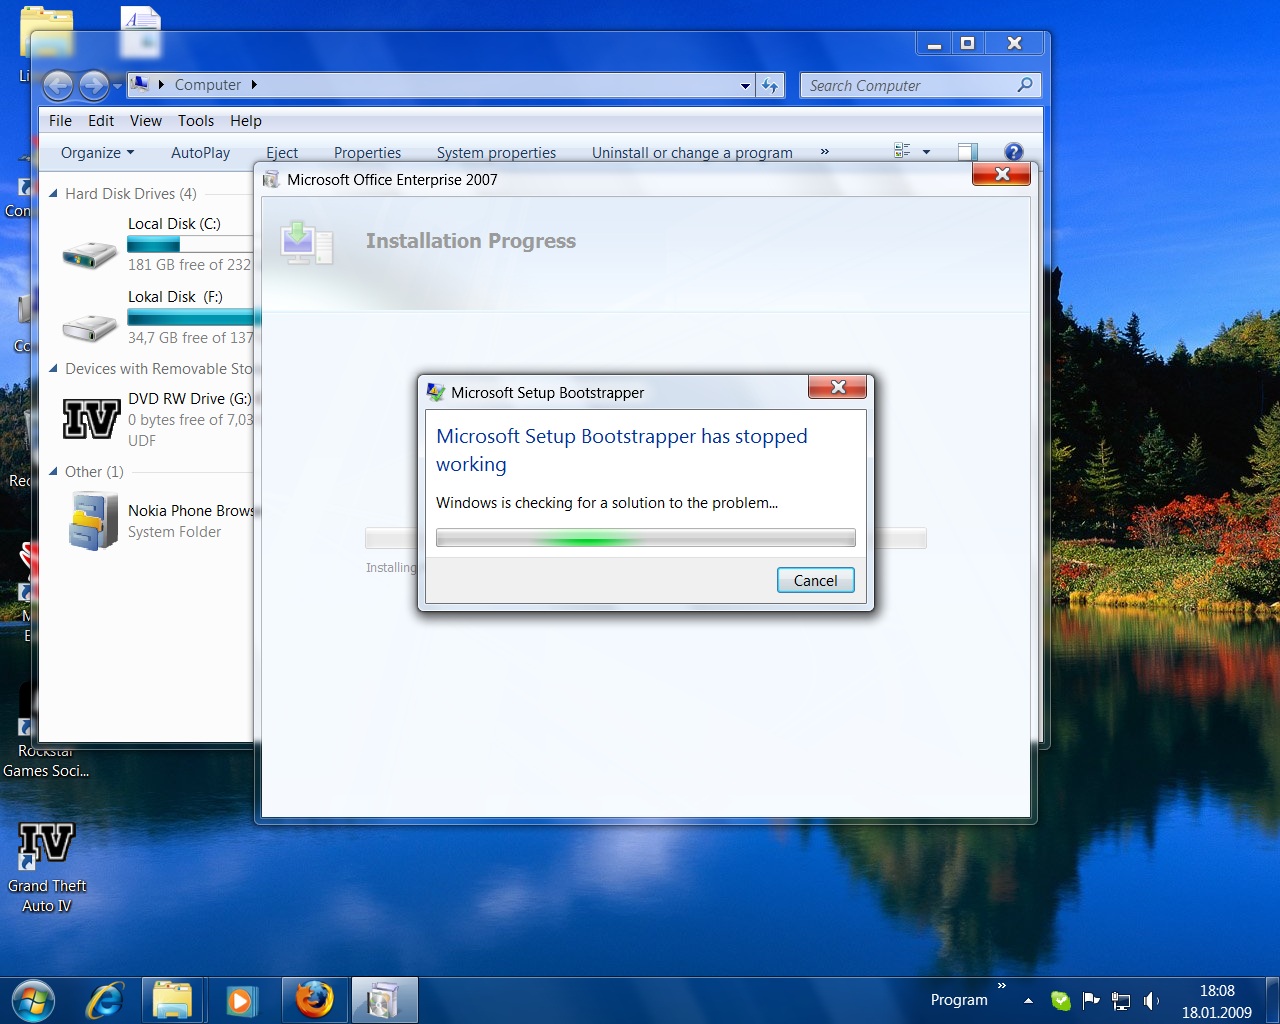This screenshot has width=1280, height=1024.
Task: Click the Local Disk (C:) capacity bar
Action: (190, 244)
